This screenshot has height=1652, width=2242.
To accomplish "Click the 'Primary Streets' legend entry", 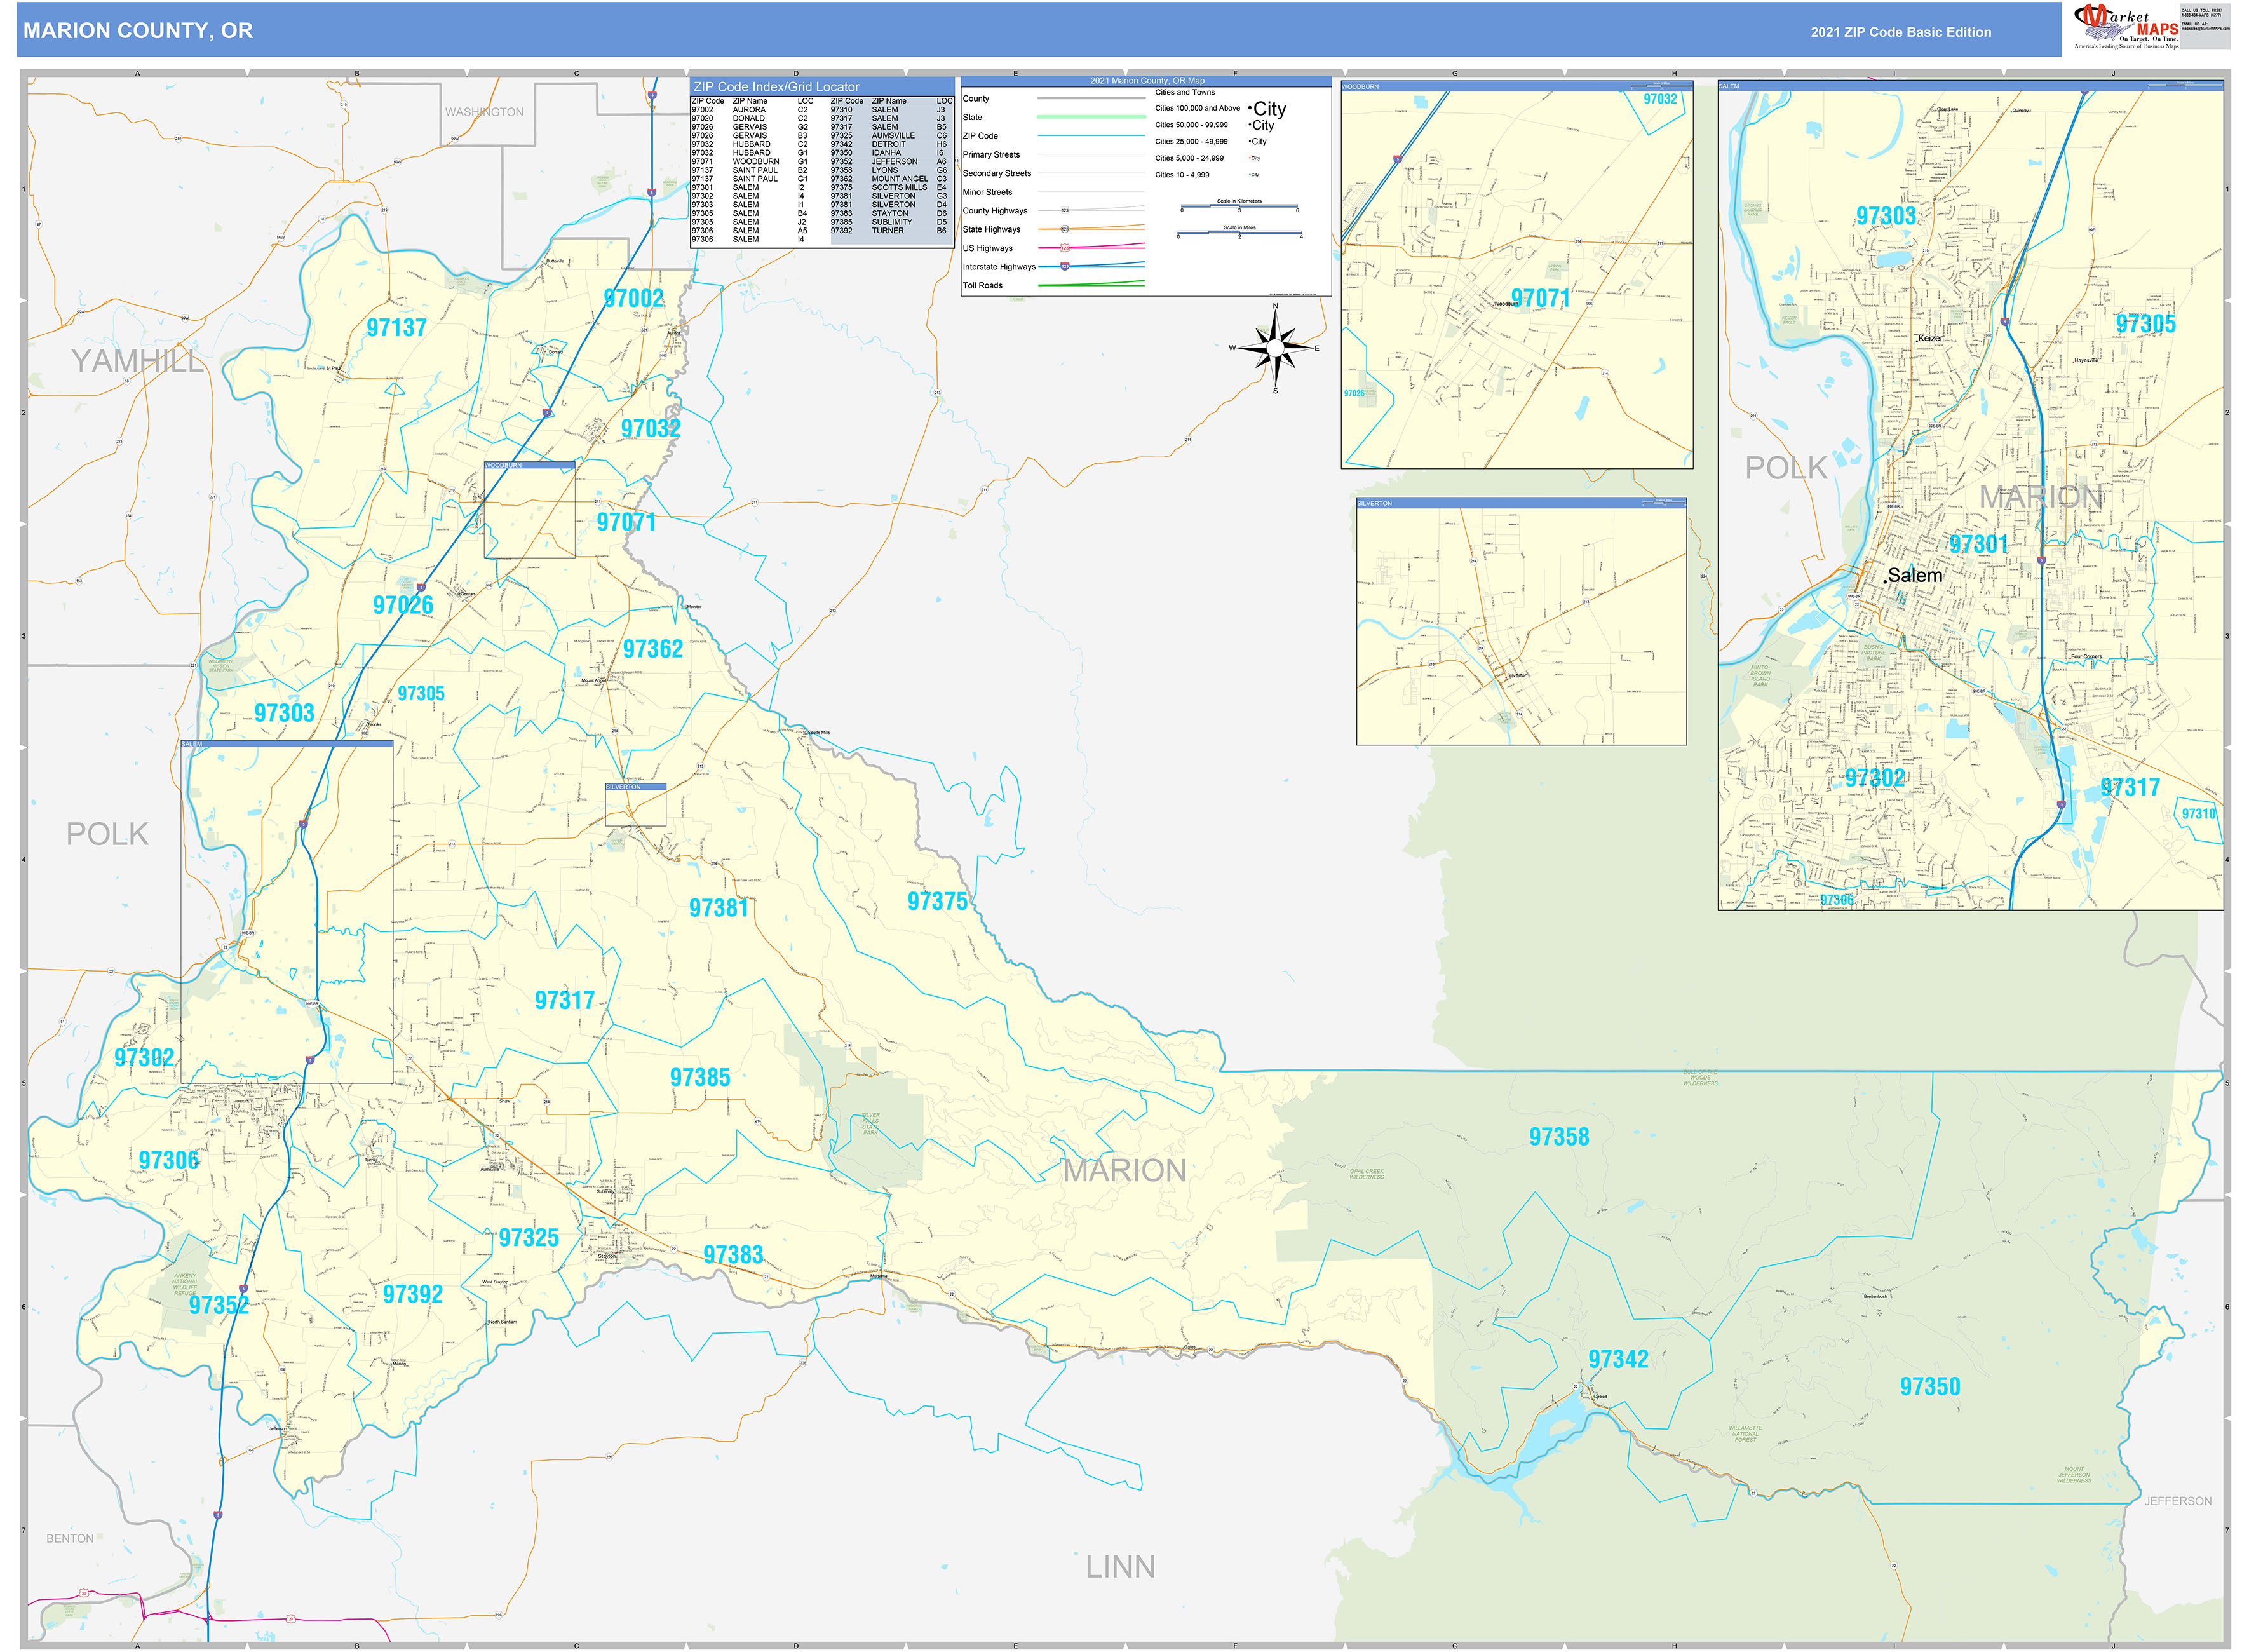I will click(1053, 155).
